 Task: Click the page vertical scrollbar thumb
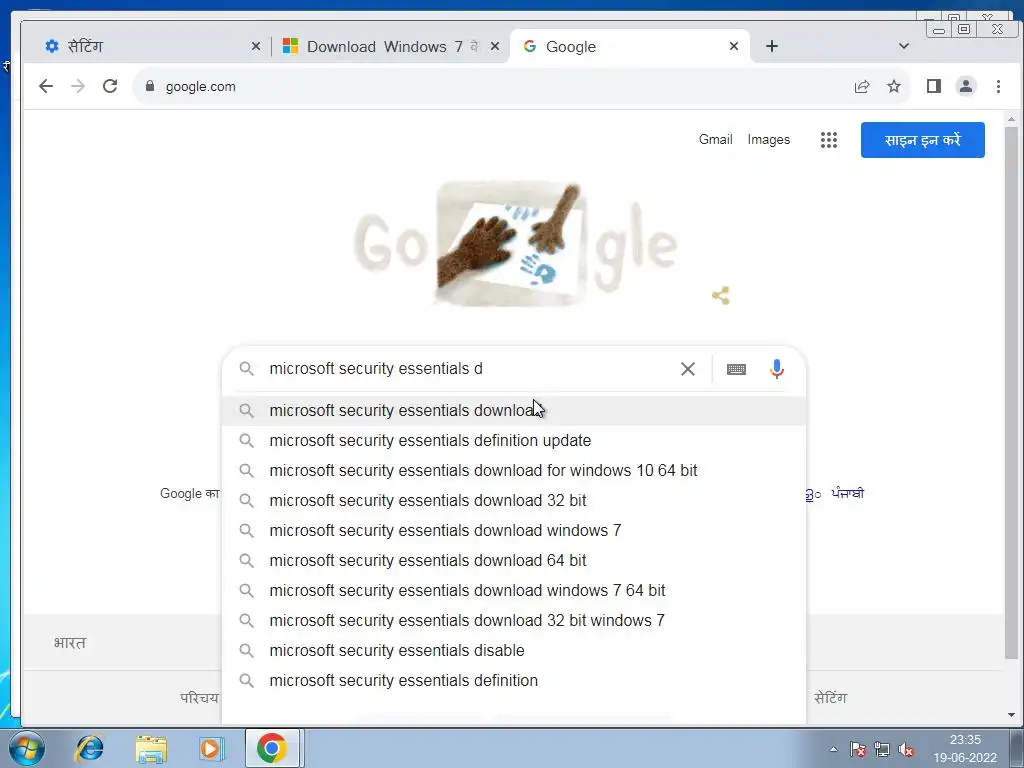pyautogui.click(x=1011, y=393)
